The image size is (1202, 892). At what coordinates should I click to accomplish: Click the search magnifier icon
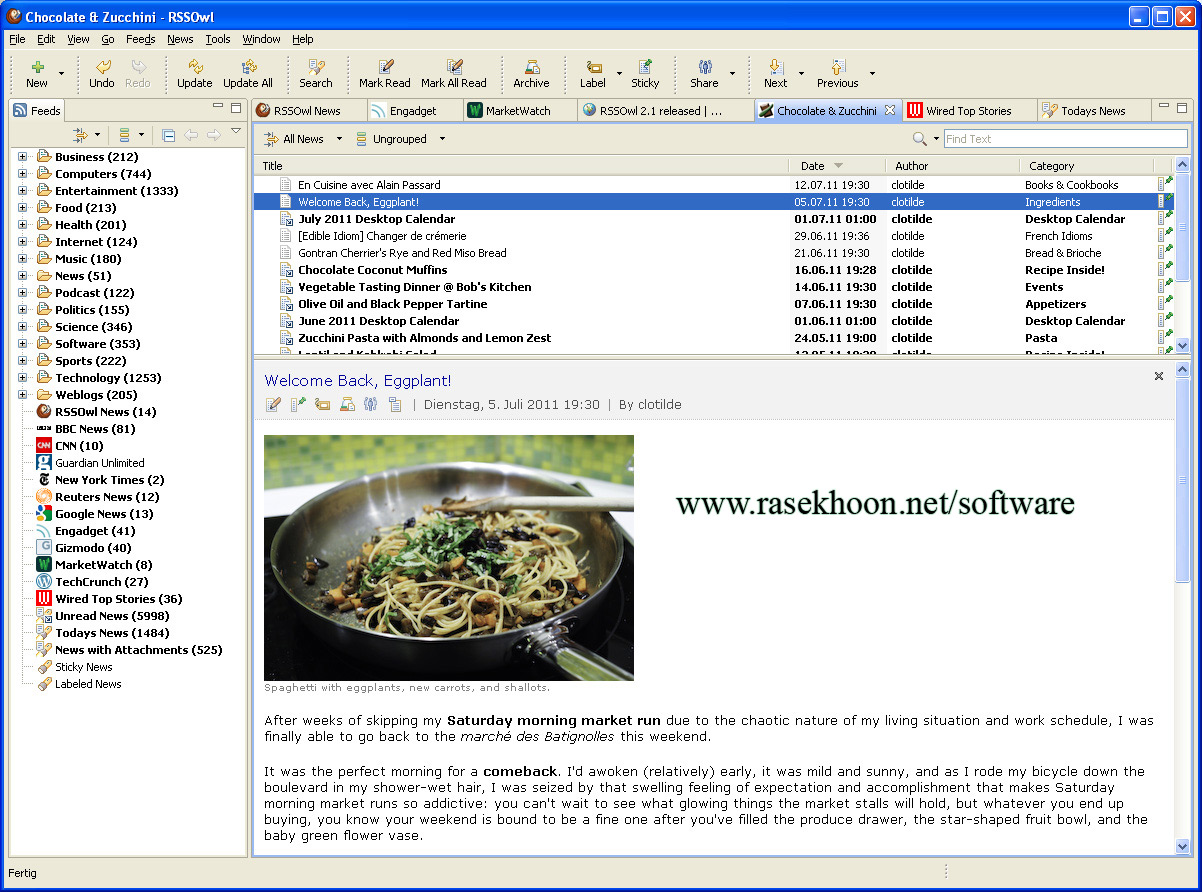pyautogui.click(x=919, y=139)
